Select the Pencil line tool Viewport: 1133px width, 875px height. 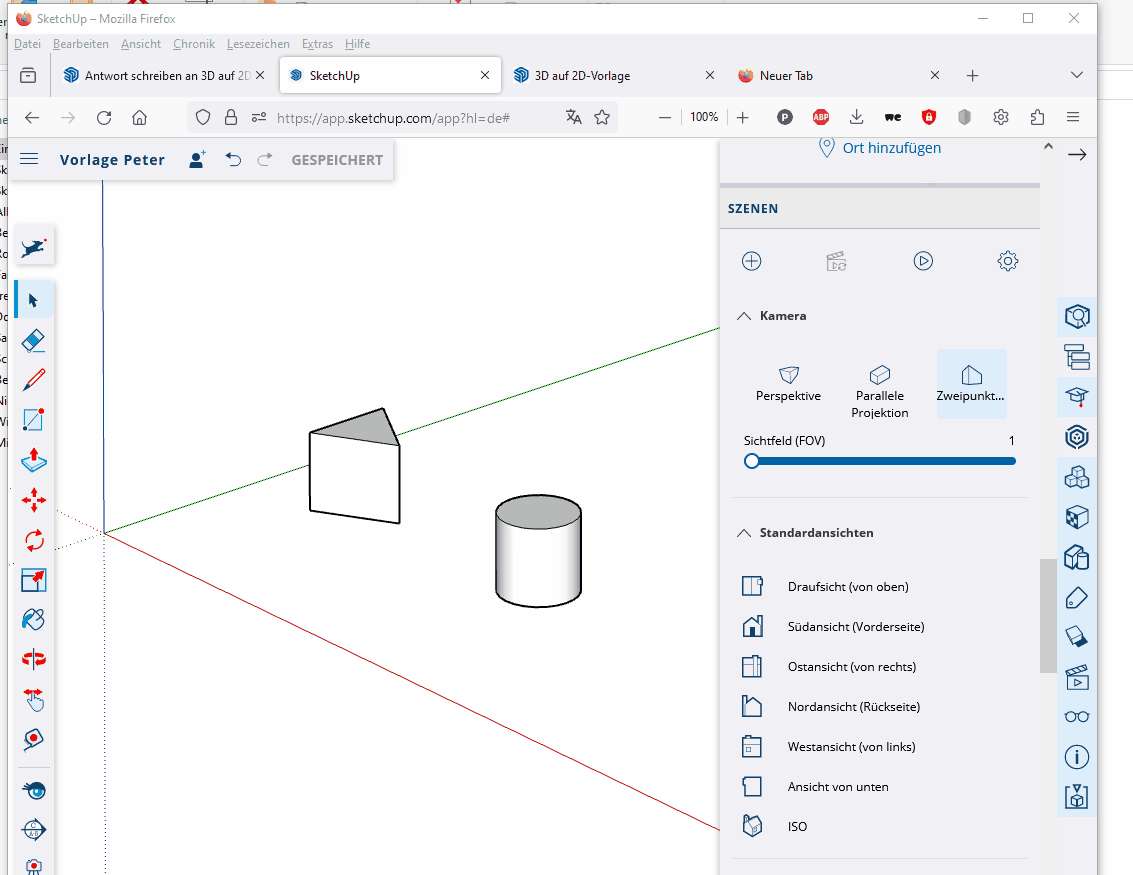pos(34,380)
